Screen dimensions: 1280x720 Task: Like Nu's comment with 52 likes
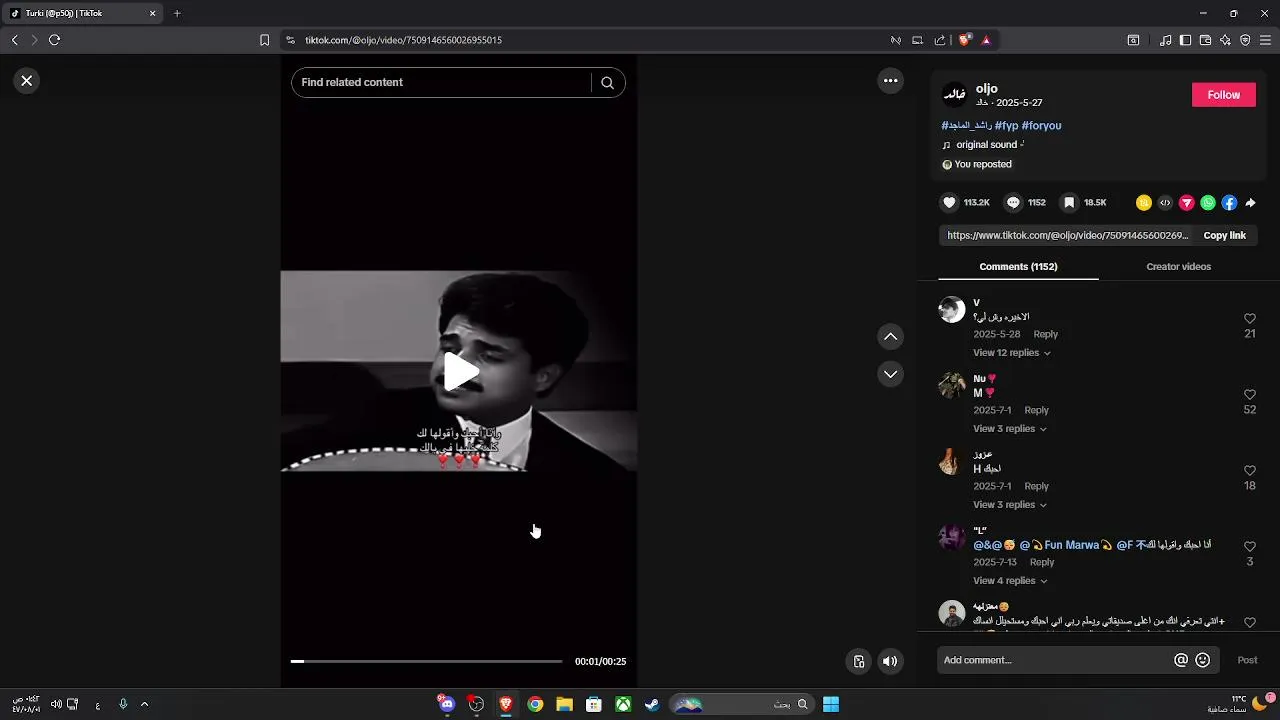[1250, 395]
